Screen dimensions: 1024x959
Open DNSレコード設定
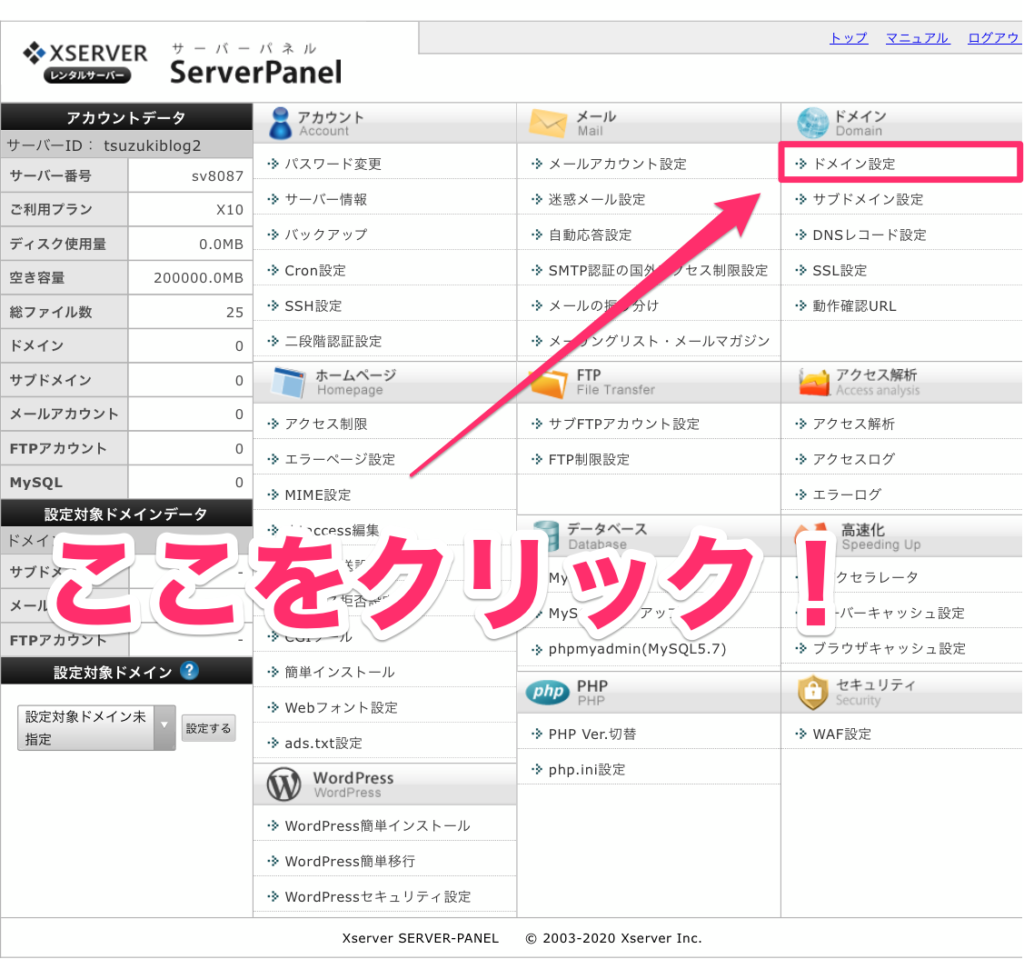tap(869, 235)
